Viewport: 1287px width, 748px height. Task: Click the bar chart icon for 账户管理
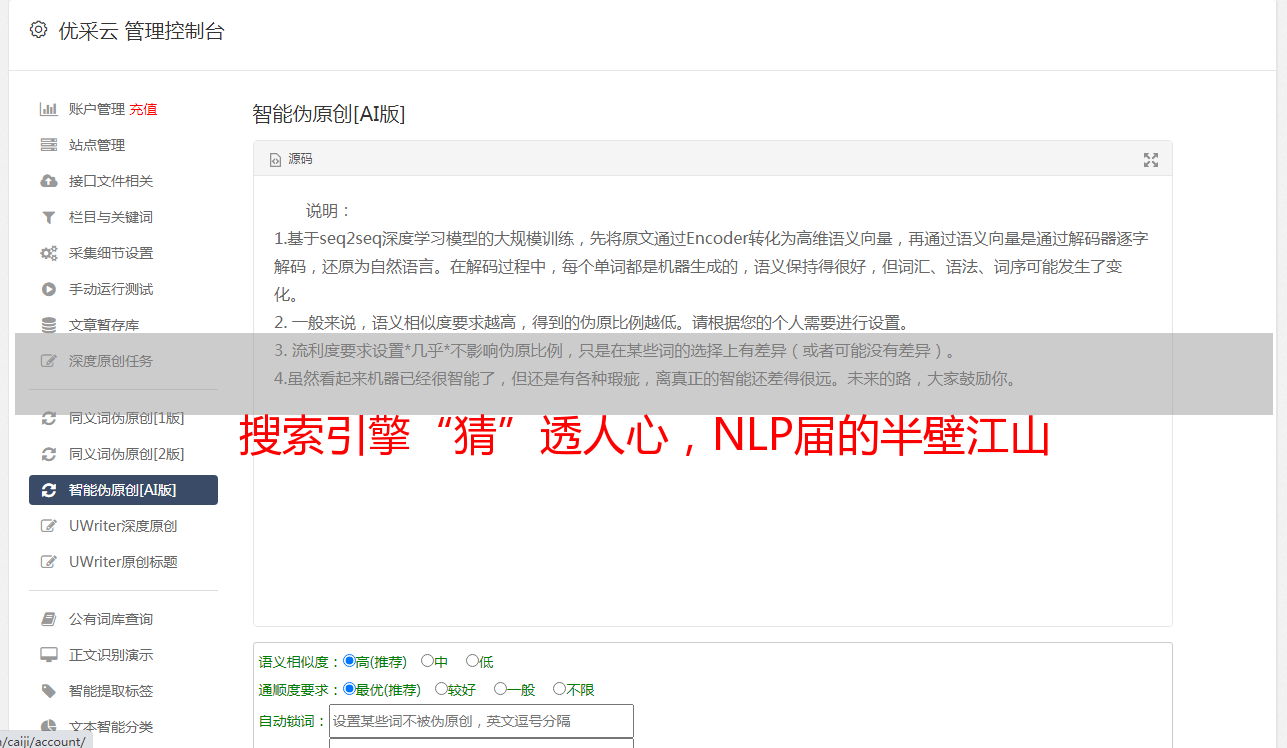pyautogui.click(x=48, y=109)
